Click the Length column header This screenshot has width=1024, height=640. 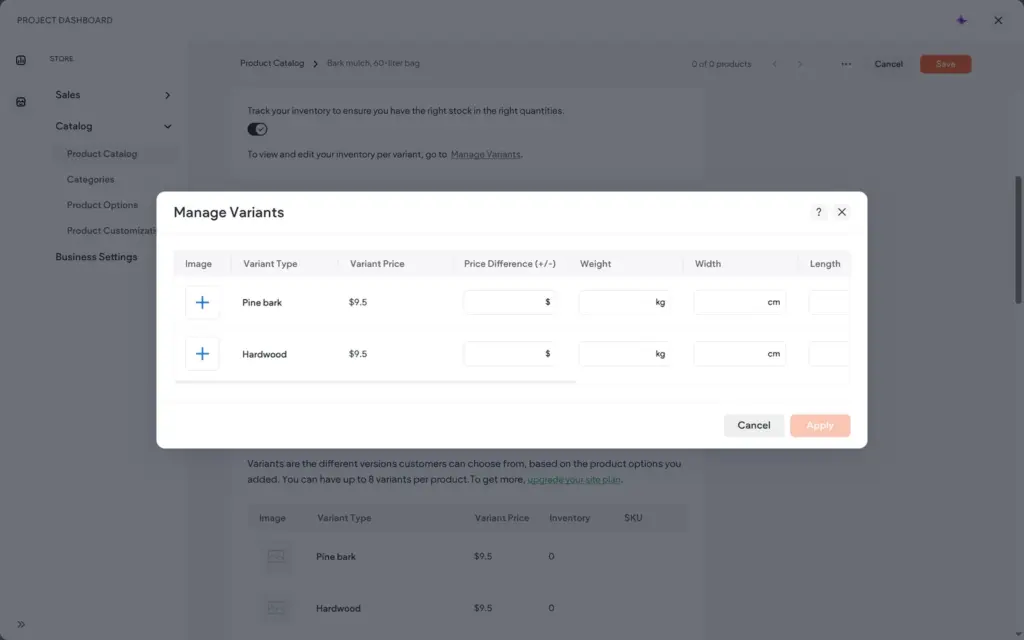point(825,264)
